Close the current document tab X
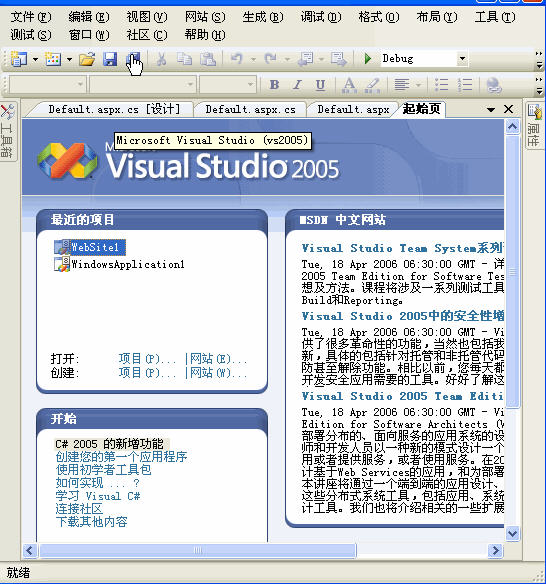The width and height of the screenshot is (546, 584). click(x=508, y=109)
